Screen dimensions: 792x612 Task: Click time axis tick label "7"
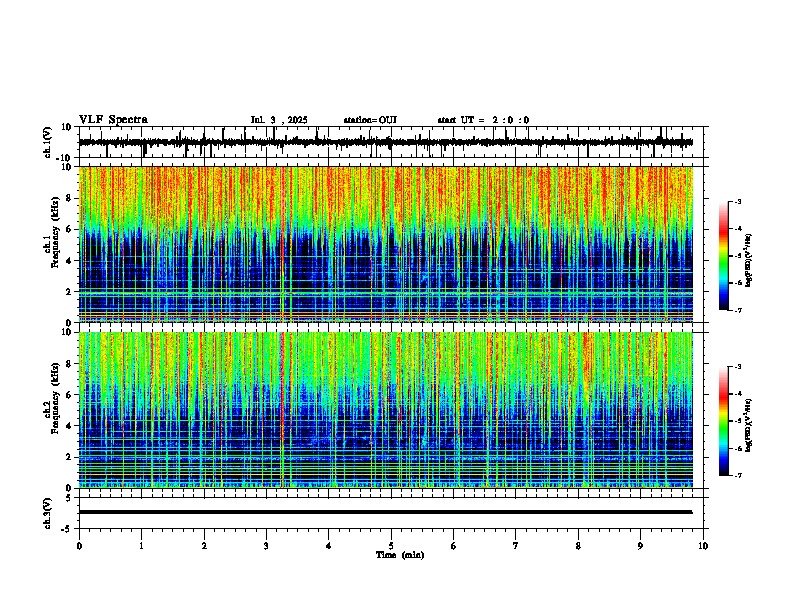516,546
